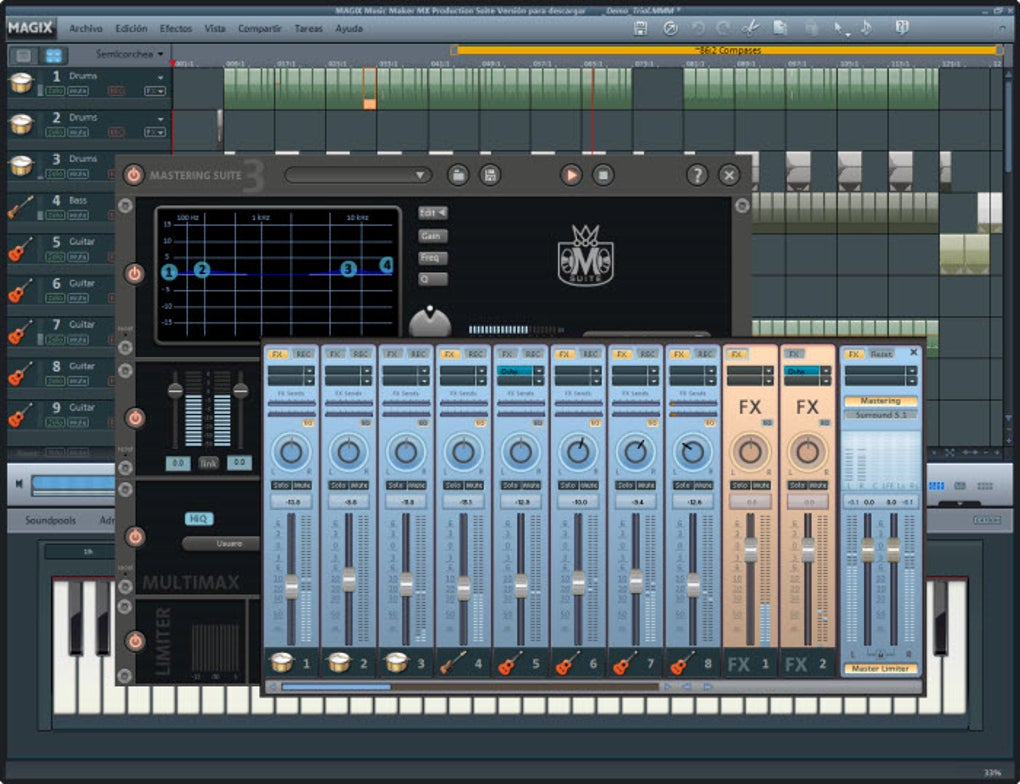Click the bass guitar icon on track 4
The height and width of the screenshot is (784, 1020).
21,207
